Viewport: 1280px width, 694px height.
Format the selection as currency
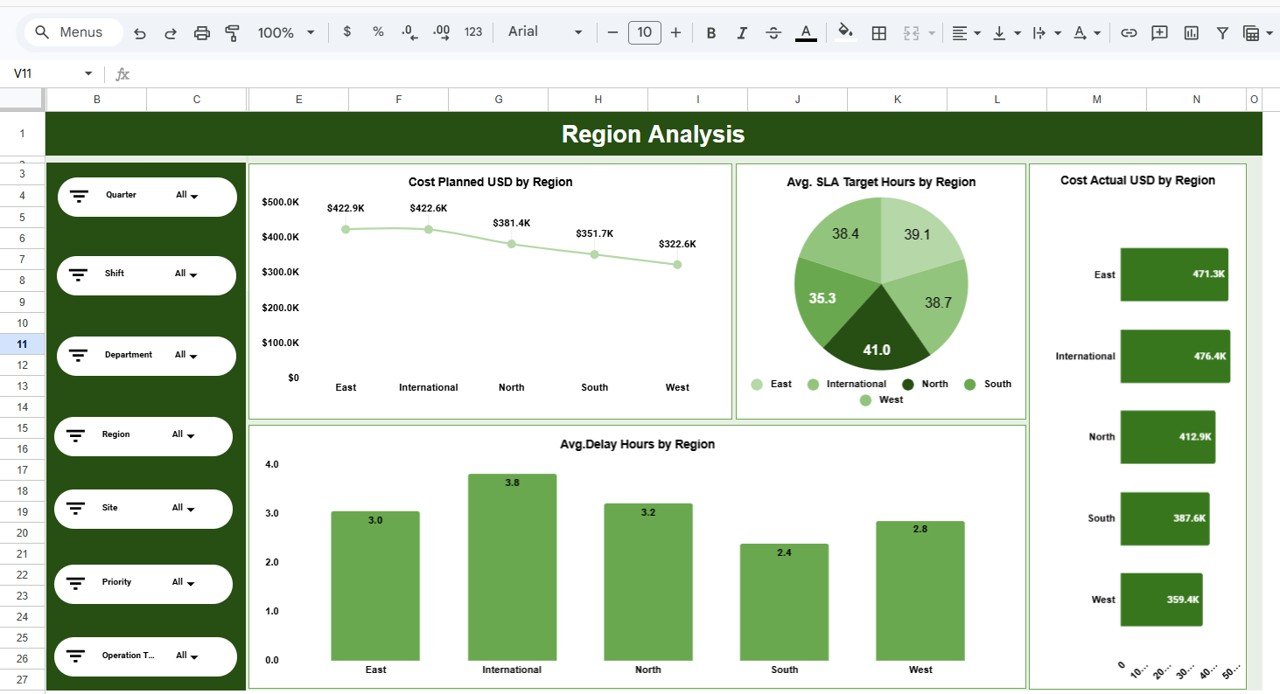[346, 32]
